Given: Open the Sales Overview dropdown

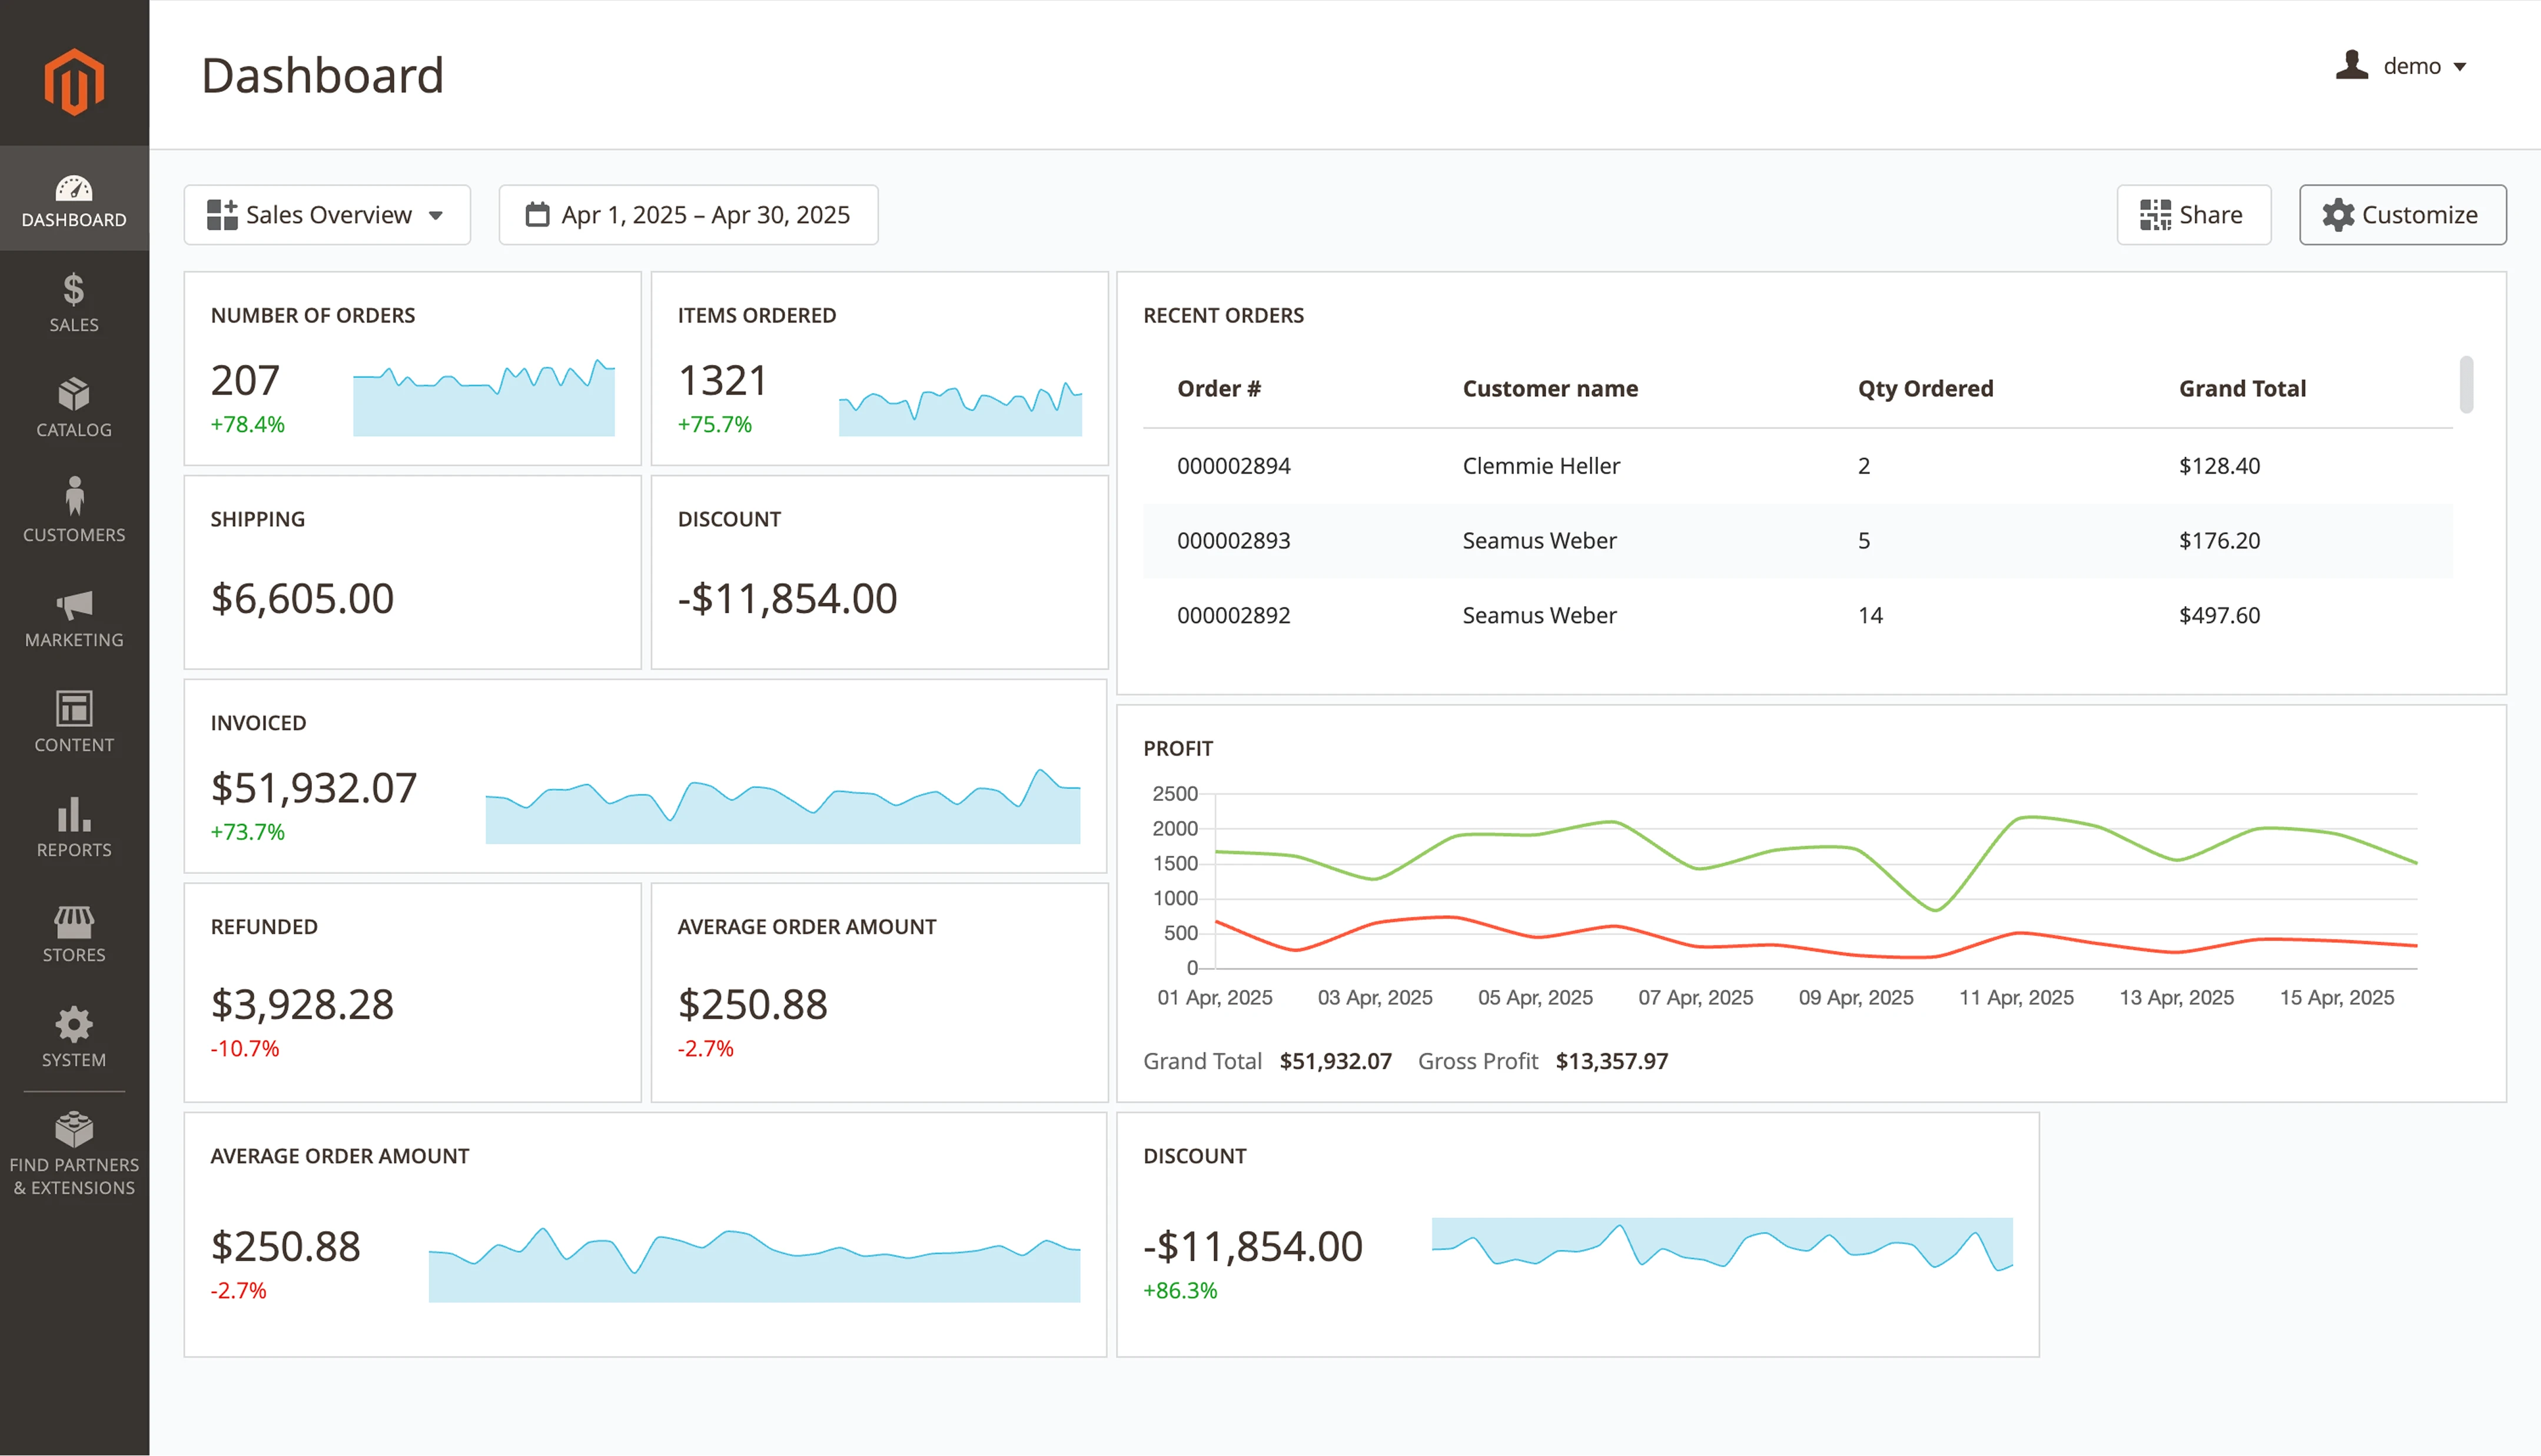Looking at the screenshot, I should click(327, 214).
